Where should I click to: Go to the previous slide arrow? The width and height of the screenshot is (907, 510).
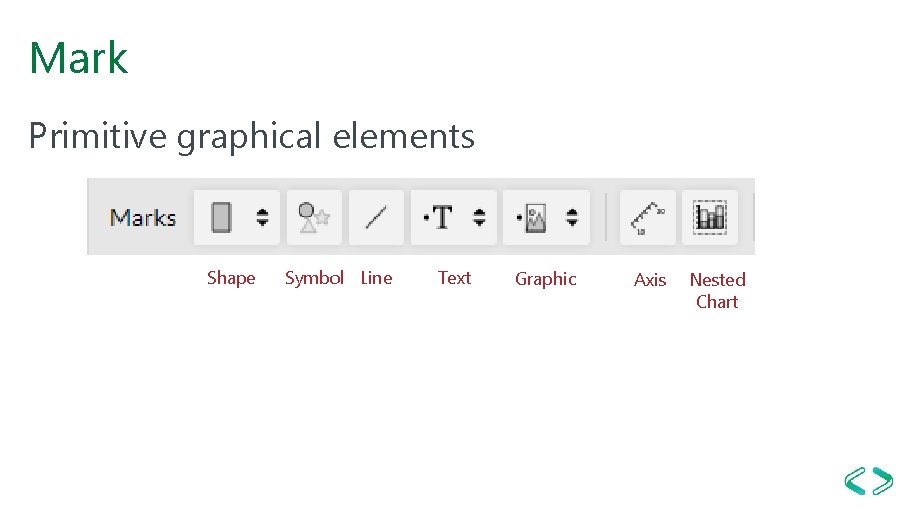855,481
